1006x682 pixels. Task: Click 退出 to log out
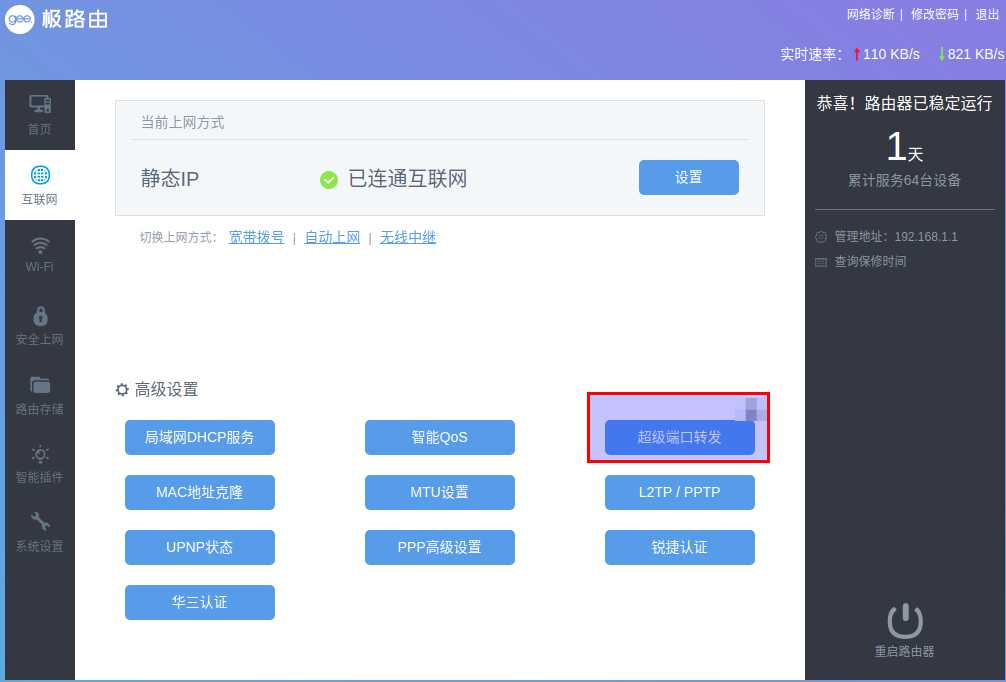[x=985, y=14]
